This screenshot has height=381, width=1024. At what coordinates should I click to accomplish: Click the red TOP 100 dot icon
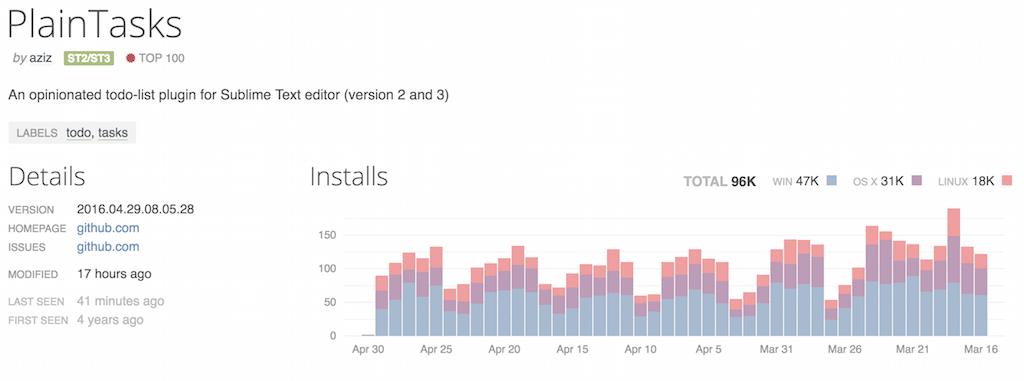(x=131, y=58)
